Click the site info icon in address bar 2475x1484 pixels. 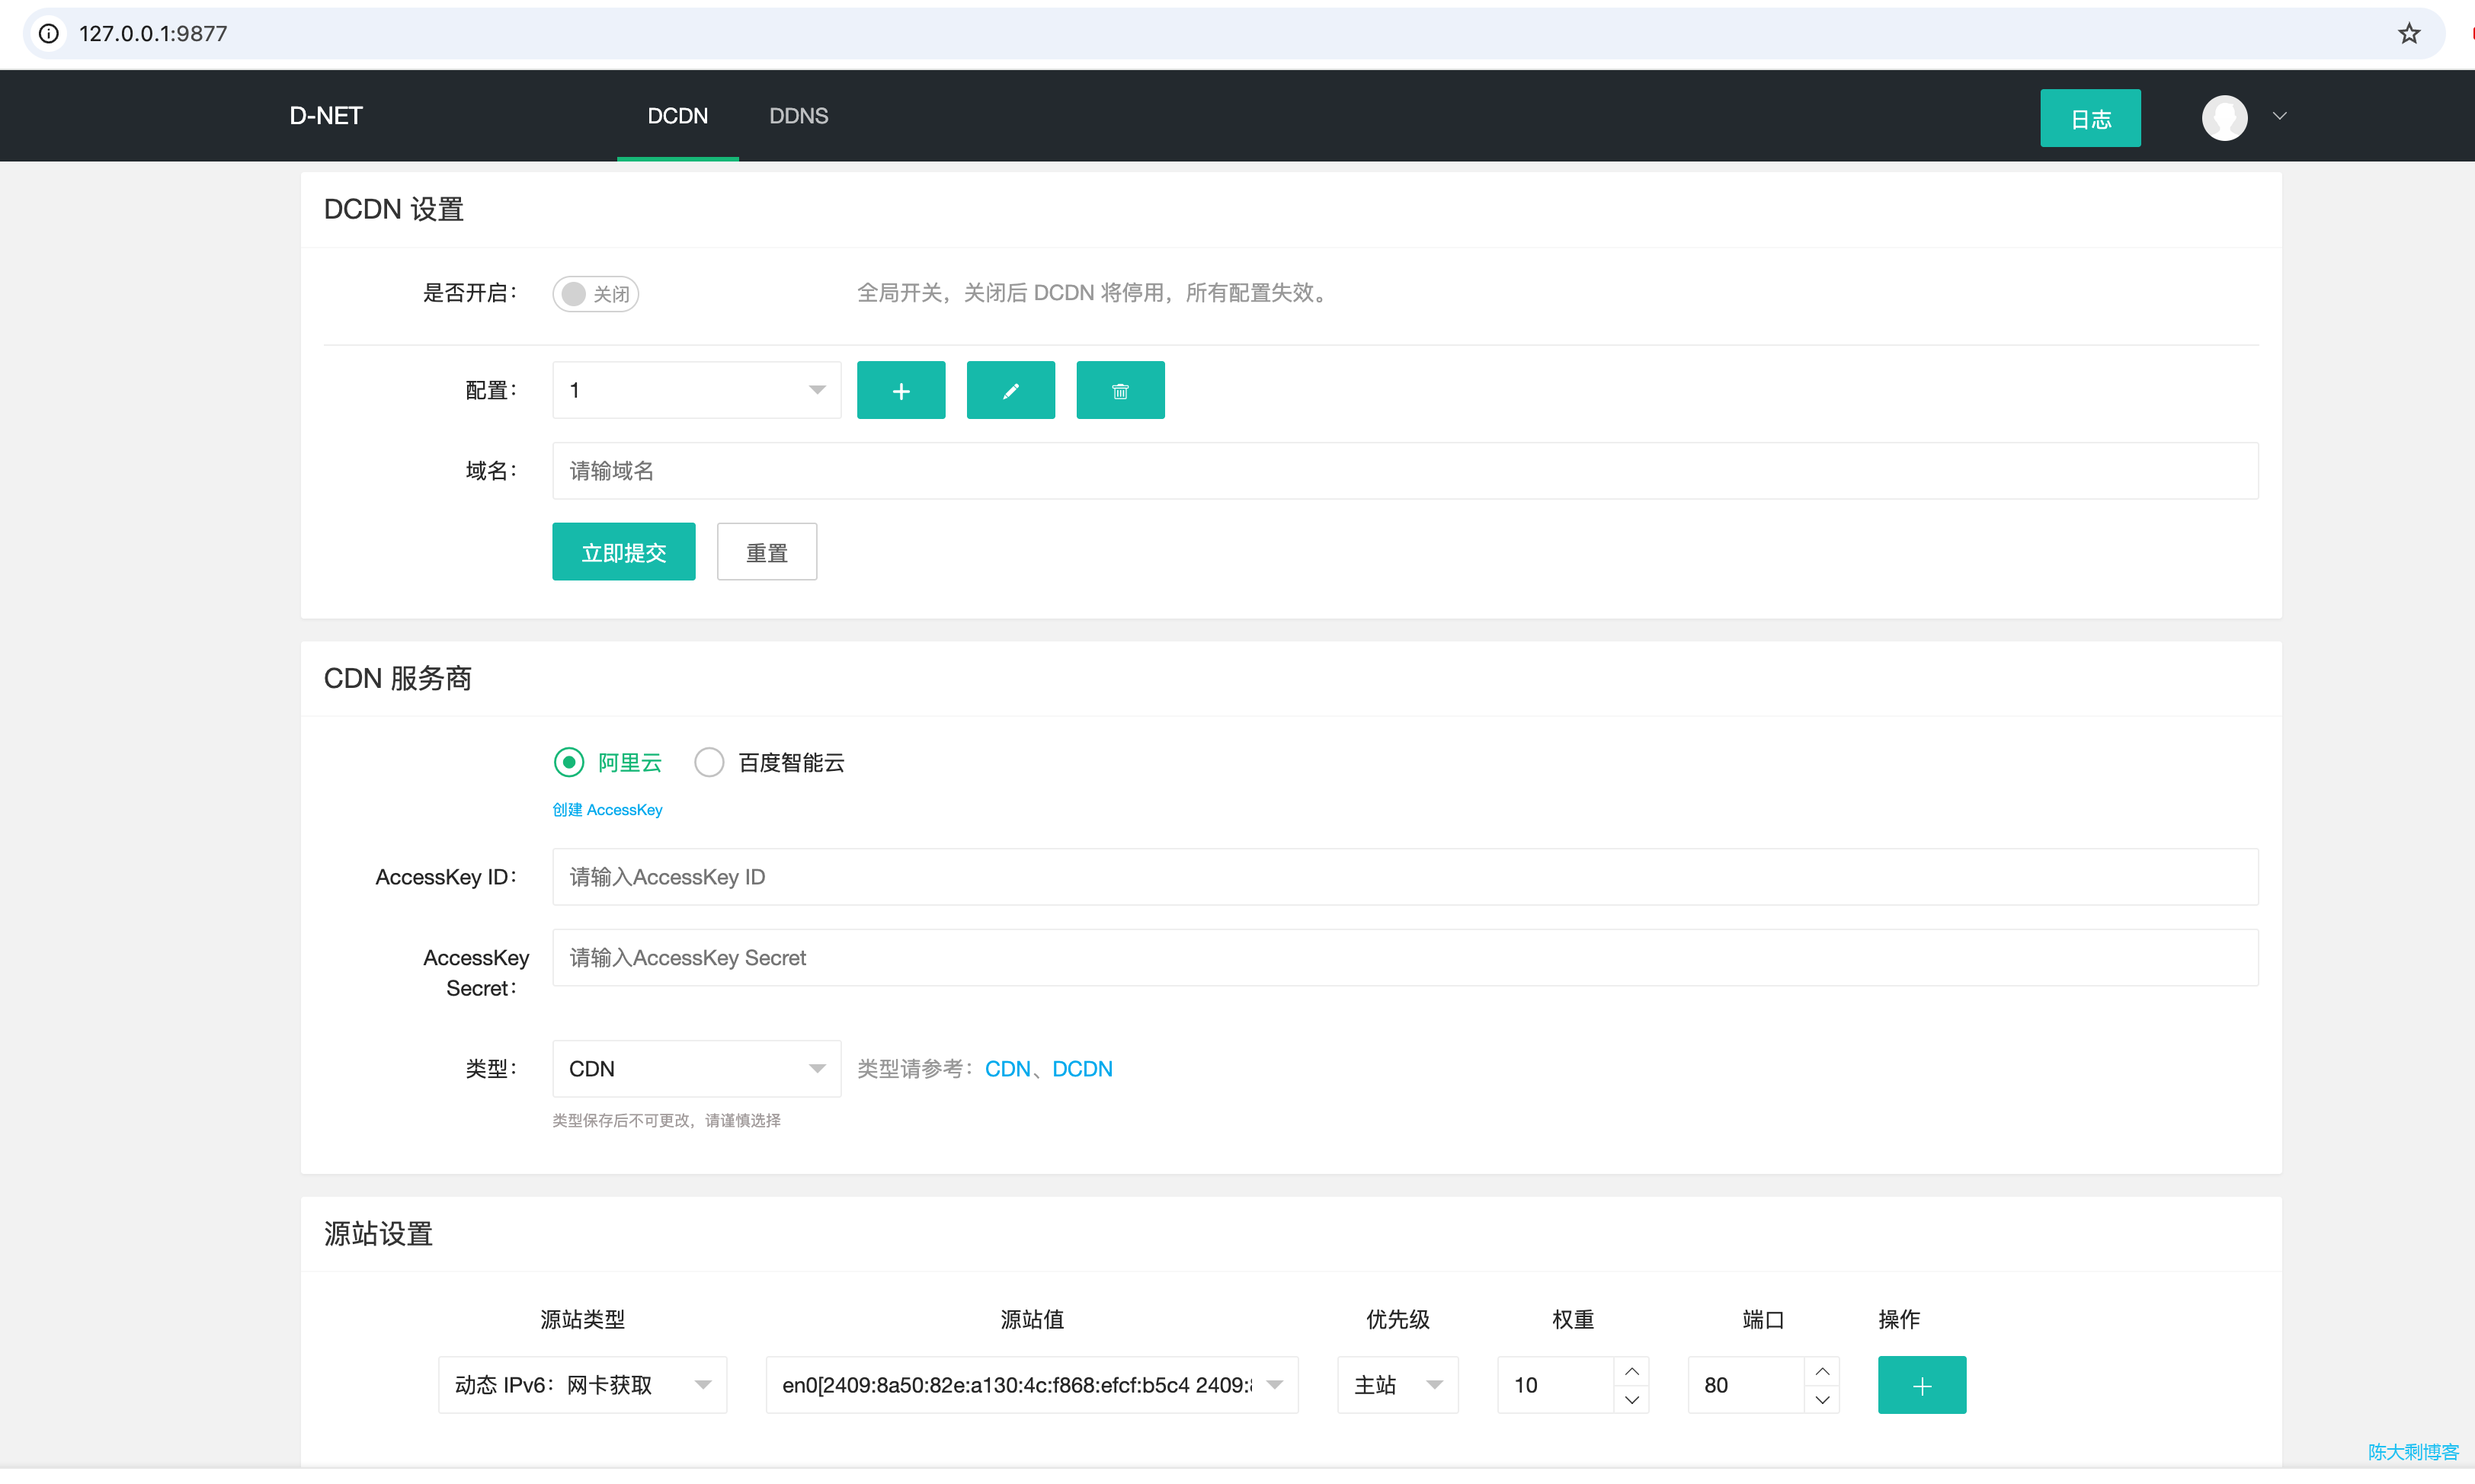pyautogui.click(x=48, y=33)
